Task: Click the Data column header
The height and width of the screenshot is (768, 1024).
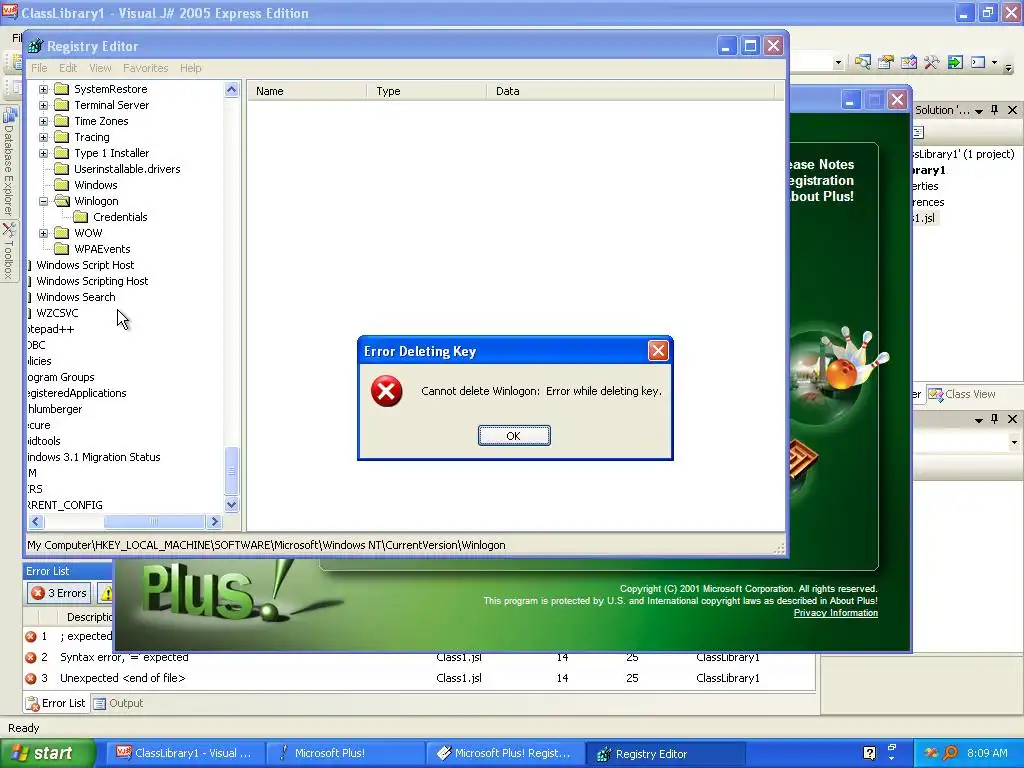Action: click(x=632, y=91)
